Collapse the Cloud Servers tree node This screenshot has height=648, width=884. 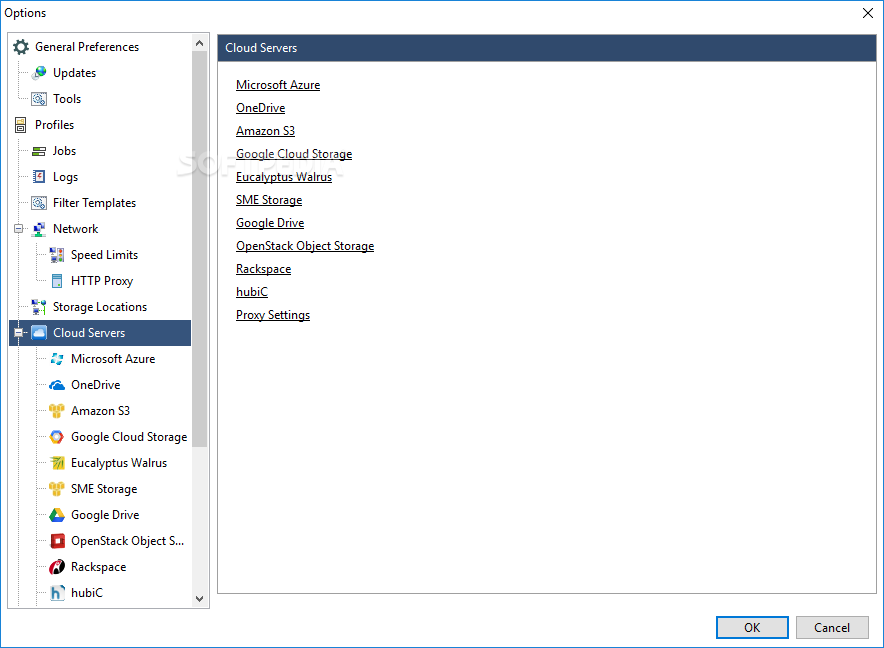[19, 333]
